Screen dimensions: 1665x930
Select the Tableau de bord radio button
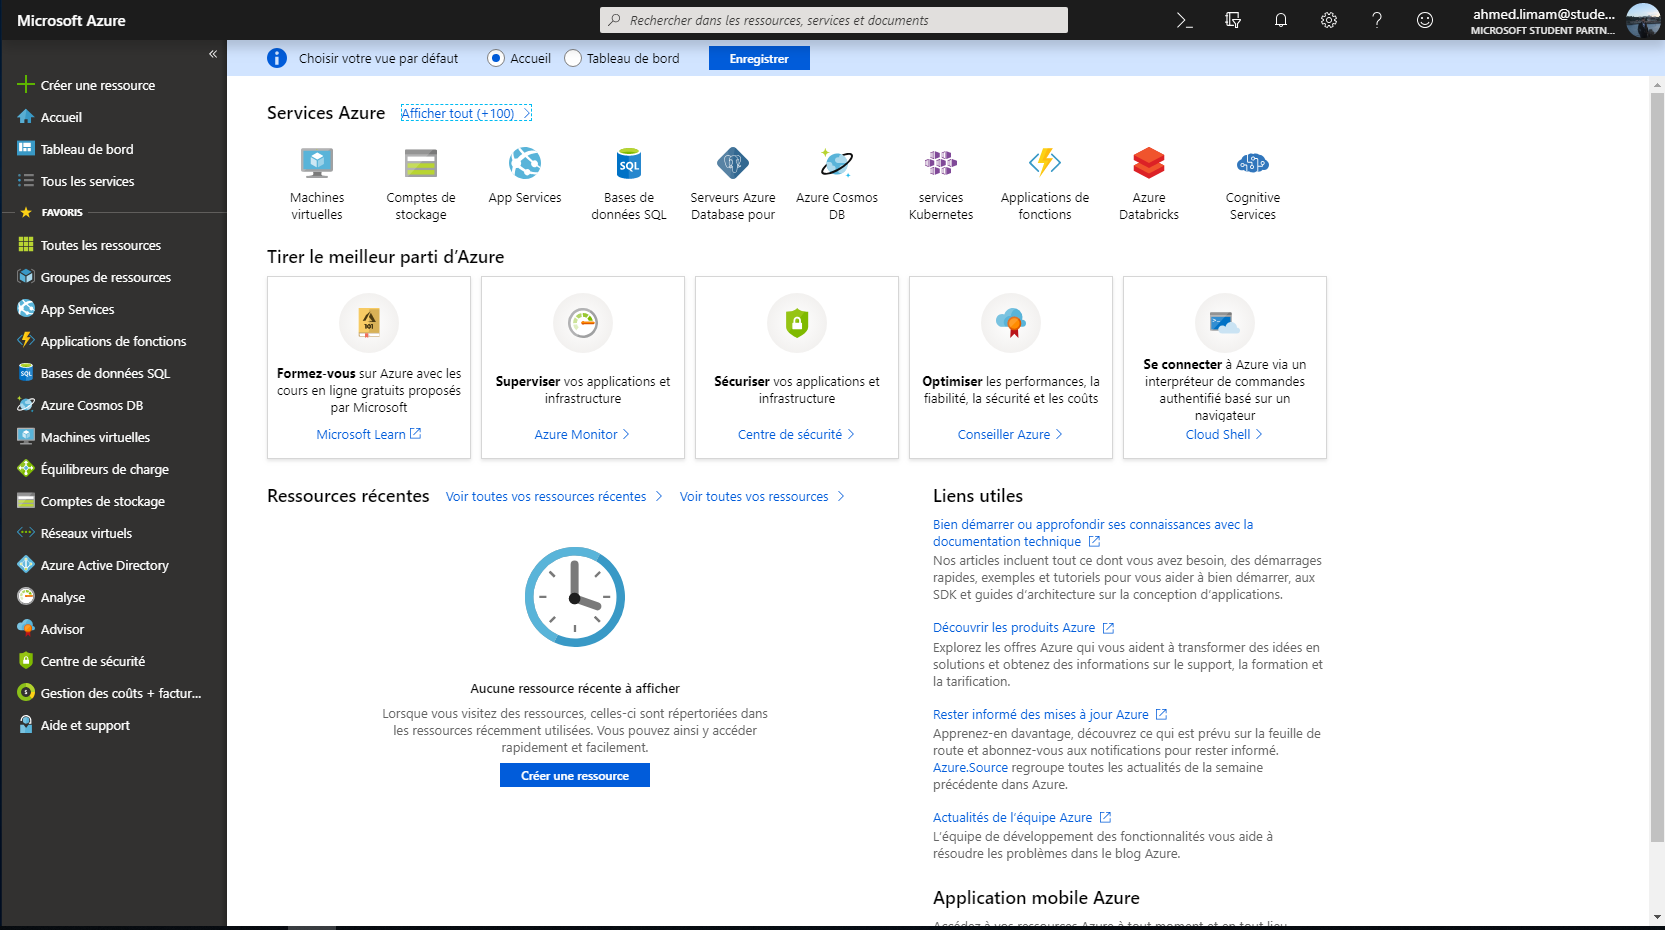point(573,58)
